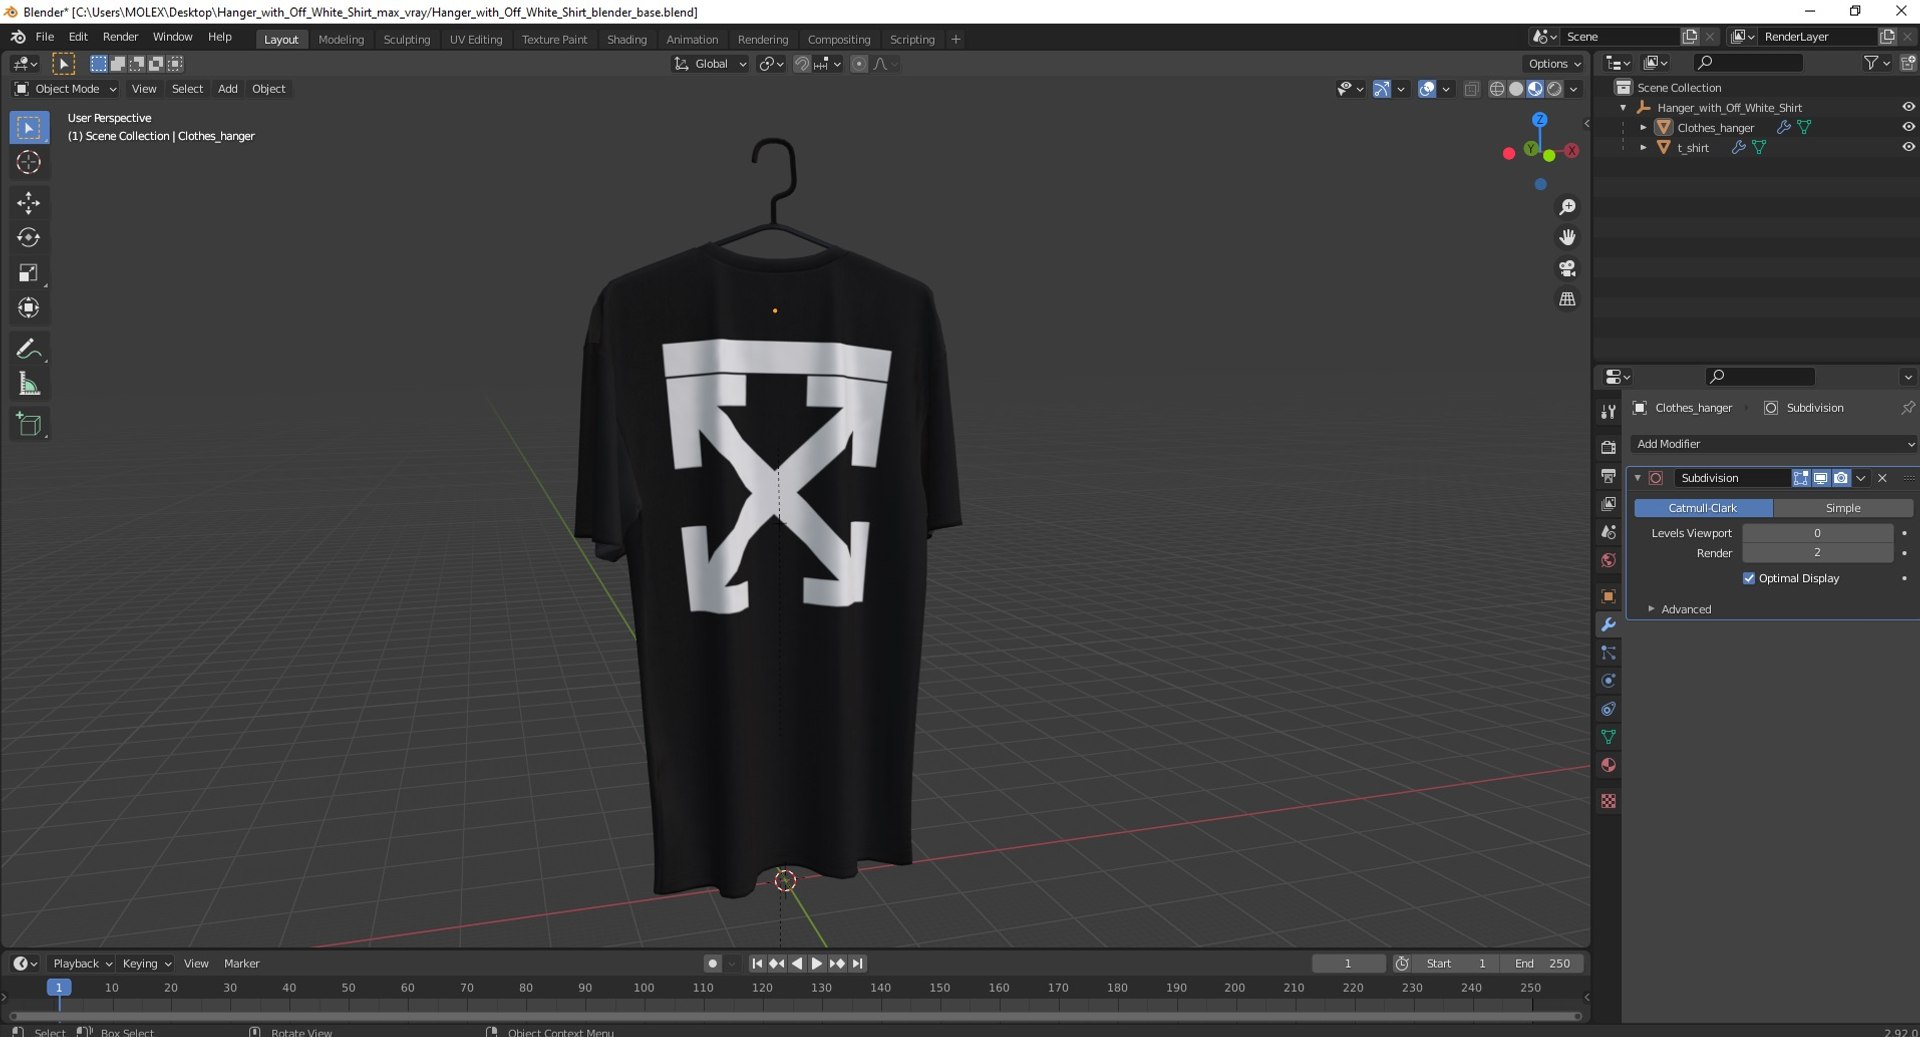Open Global transform orientation dropdown

[x=710, y=64]
